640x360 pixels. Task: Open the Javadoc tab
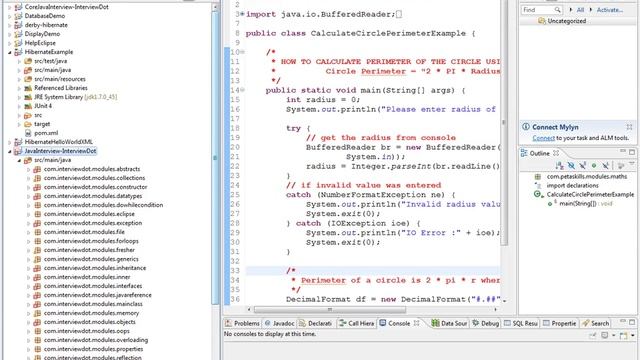coord(279,323)
